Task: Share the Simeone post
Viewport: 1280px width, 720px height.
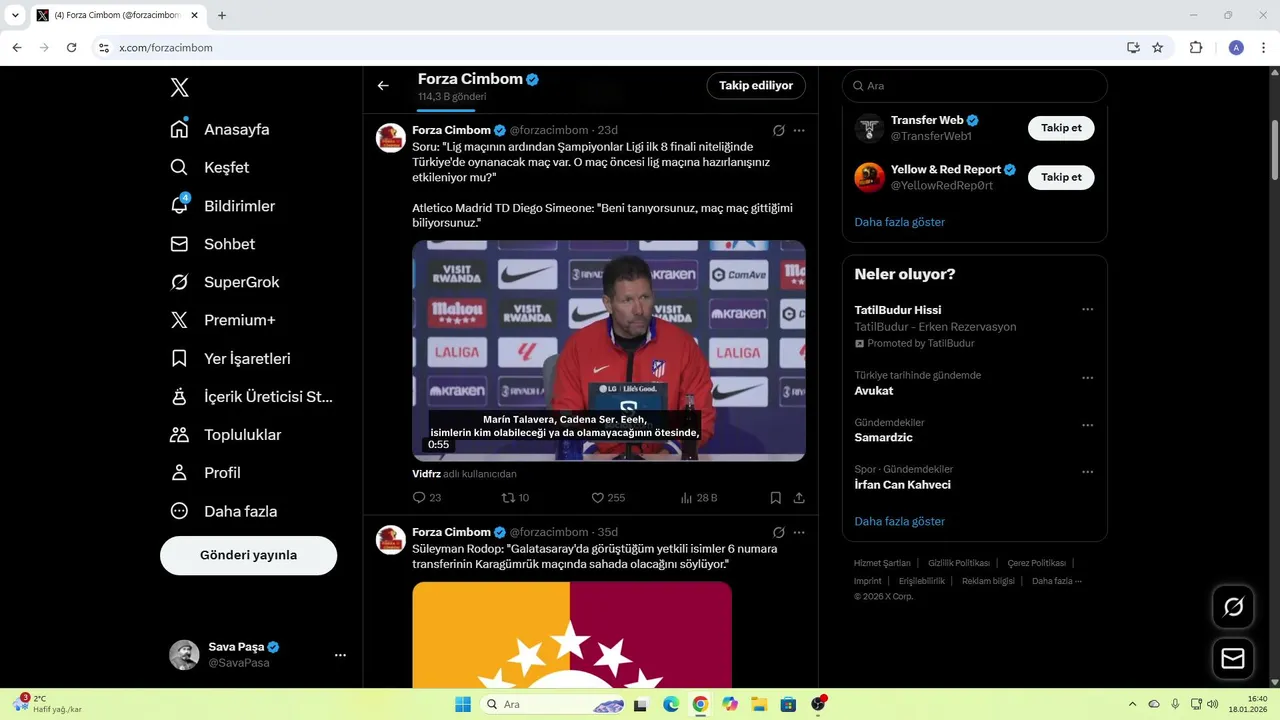Action: coord(799,497)
